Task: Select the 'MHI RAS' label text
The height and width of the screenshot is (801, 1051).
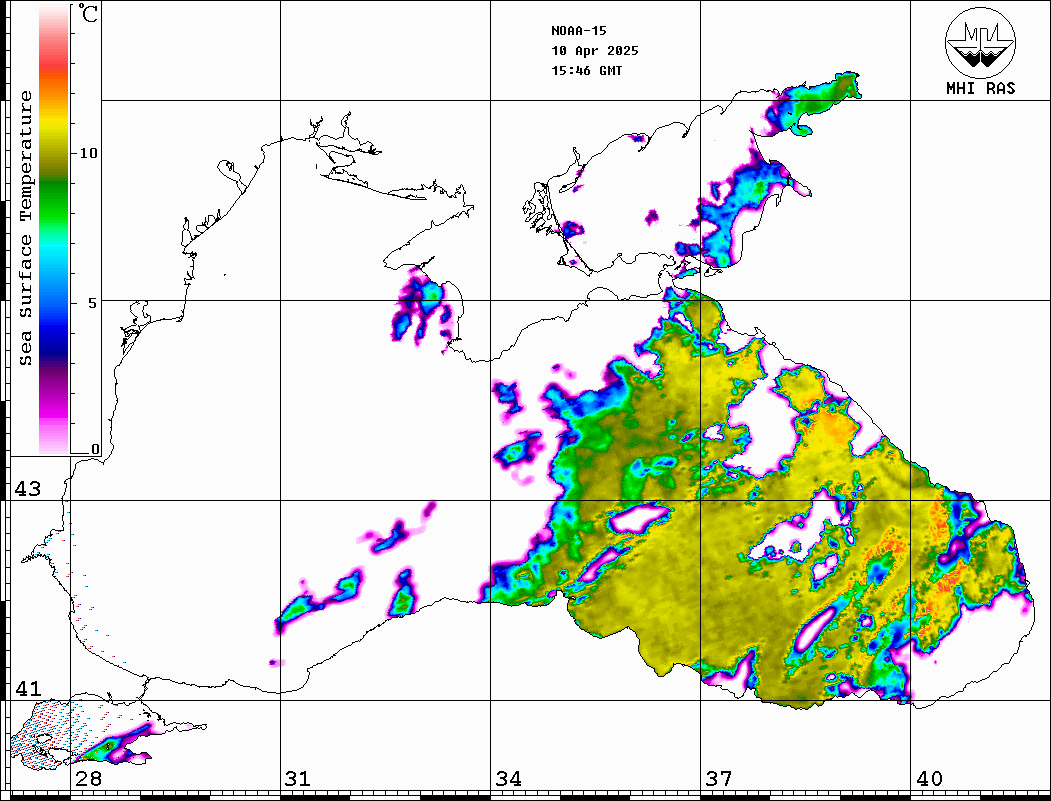Action: point(980,88)
